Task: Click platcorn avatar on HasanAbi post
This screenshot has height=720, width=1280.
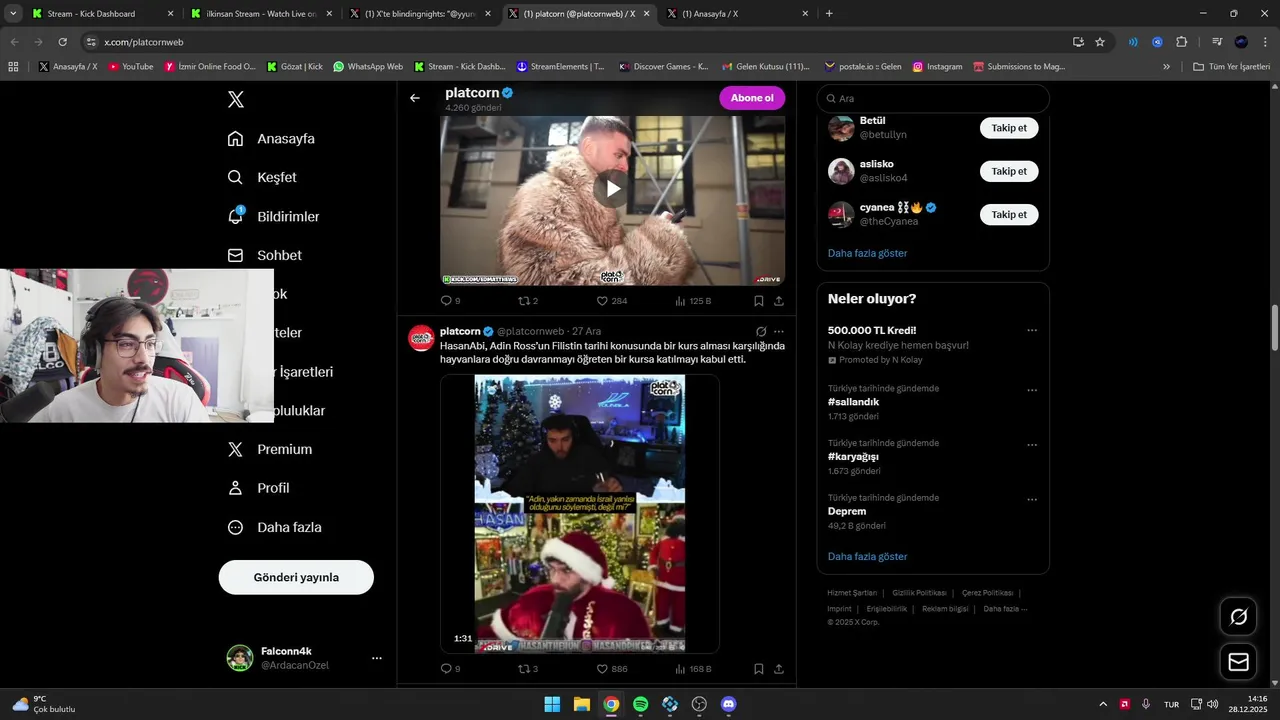Action: (421, 338)
